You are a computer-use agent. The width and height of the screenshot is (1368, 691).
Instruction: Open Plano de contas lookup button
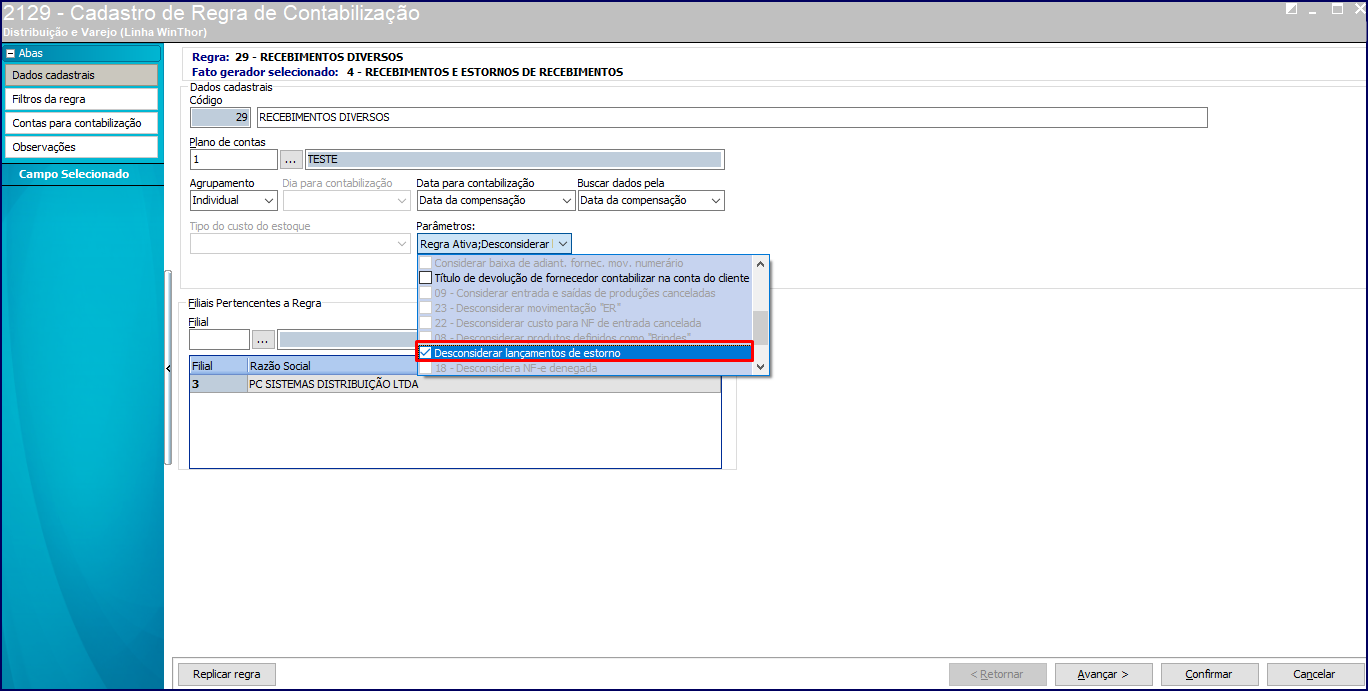(x=291, y=159)
